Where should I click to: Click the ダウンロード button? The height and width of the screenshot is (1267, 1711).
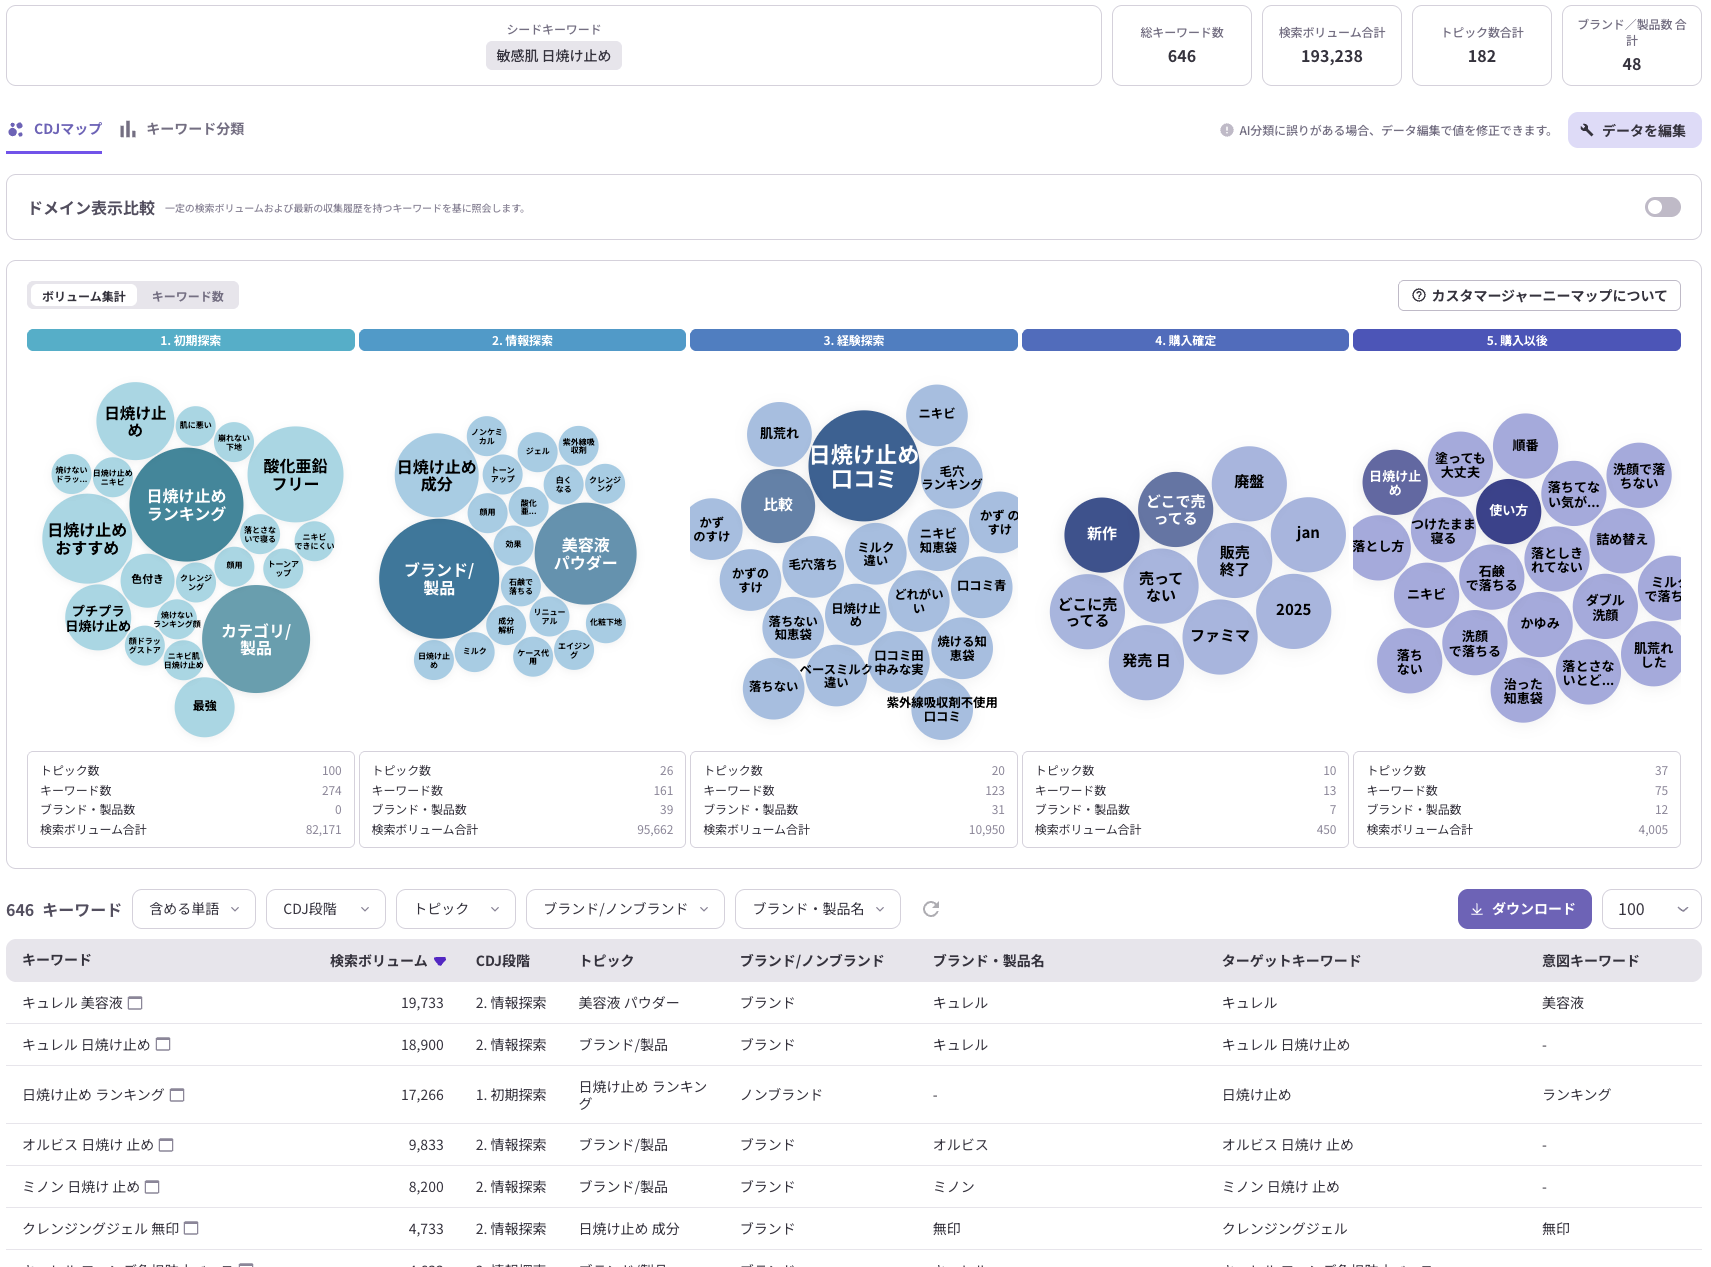tap(1523, 909)
